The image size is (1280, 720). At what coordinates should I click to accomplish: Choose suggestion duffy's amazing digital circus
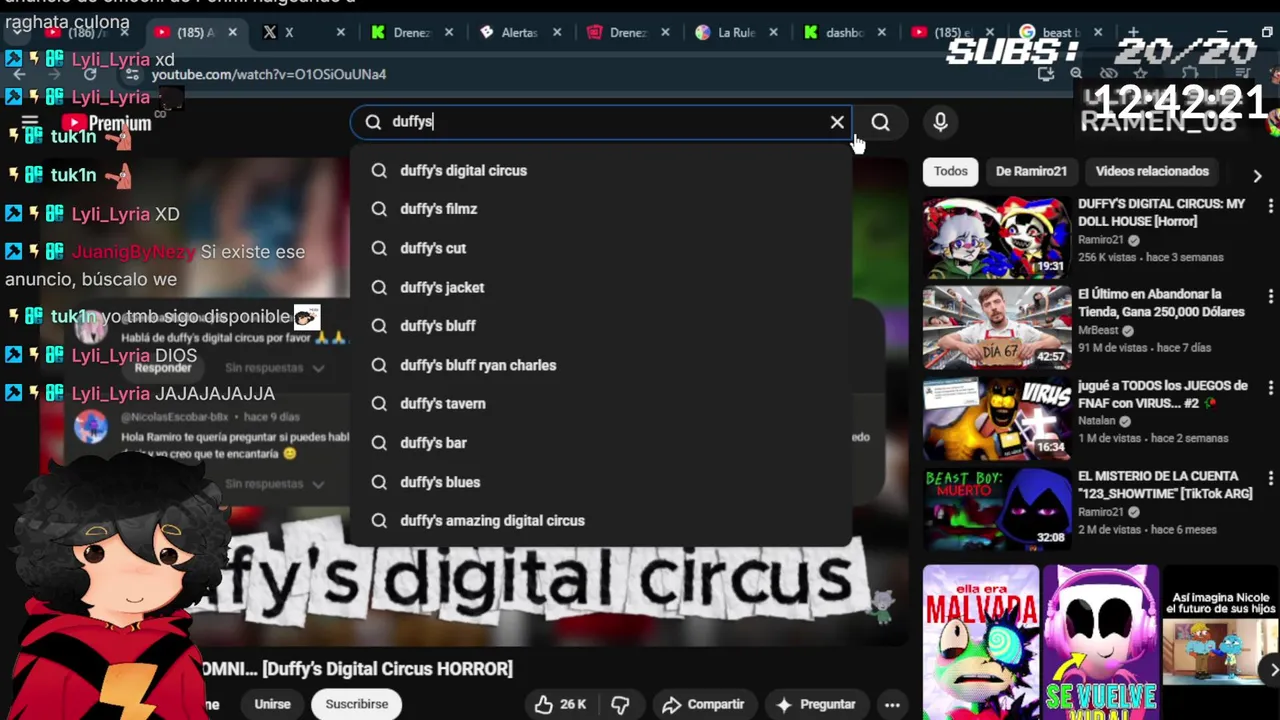click(601, 521)
